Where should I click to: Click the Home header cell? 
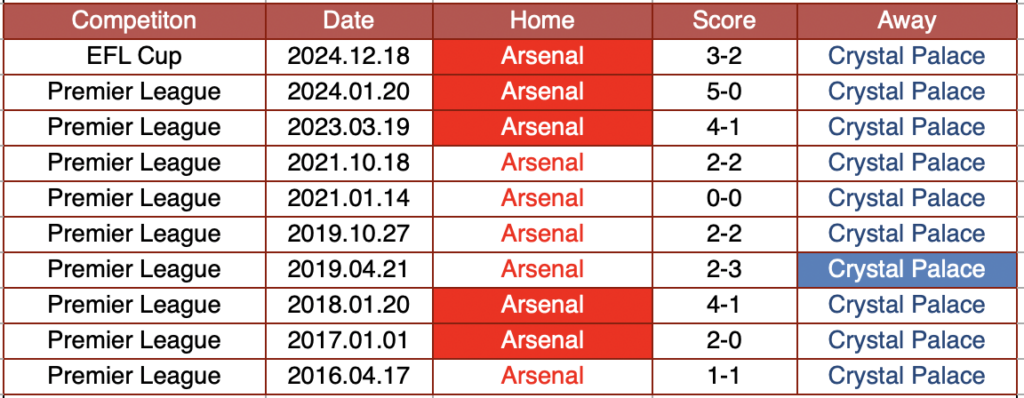coord(542,20)
